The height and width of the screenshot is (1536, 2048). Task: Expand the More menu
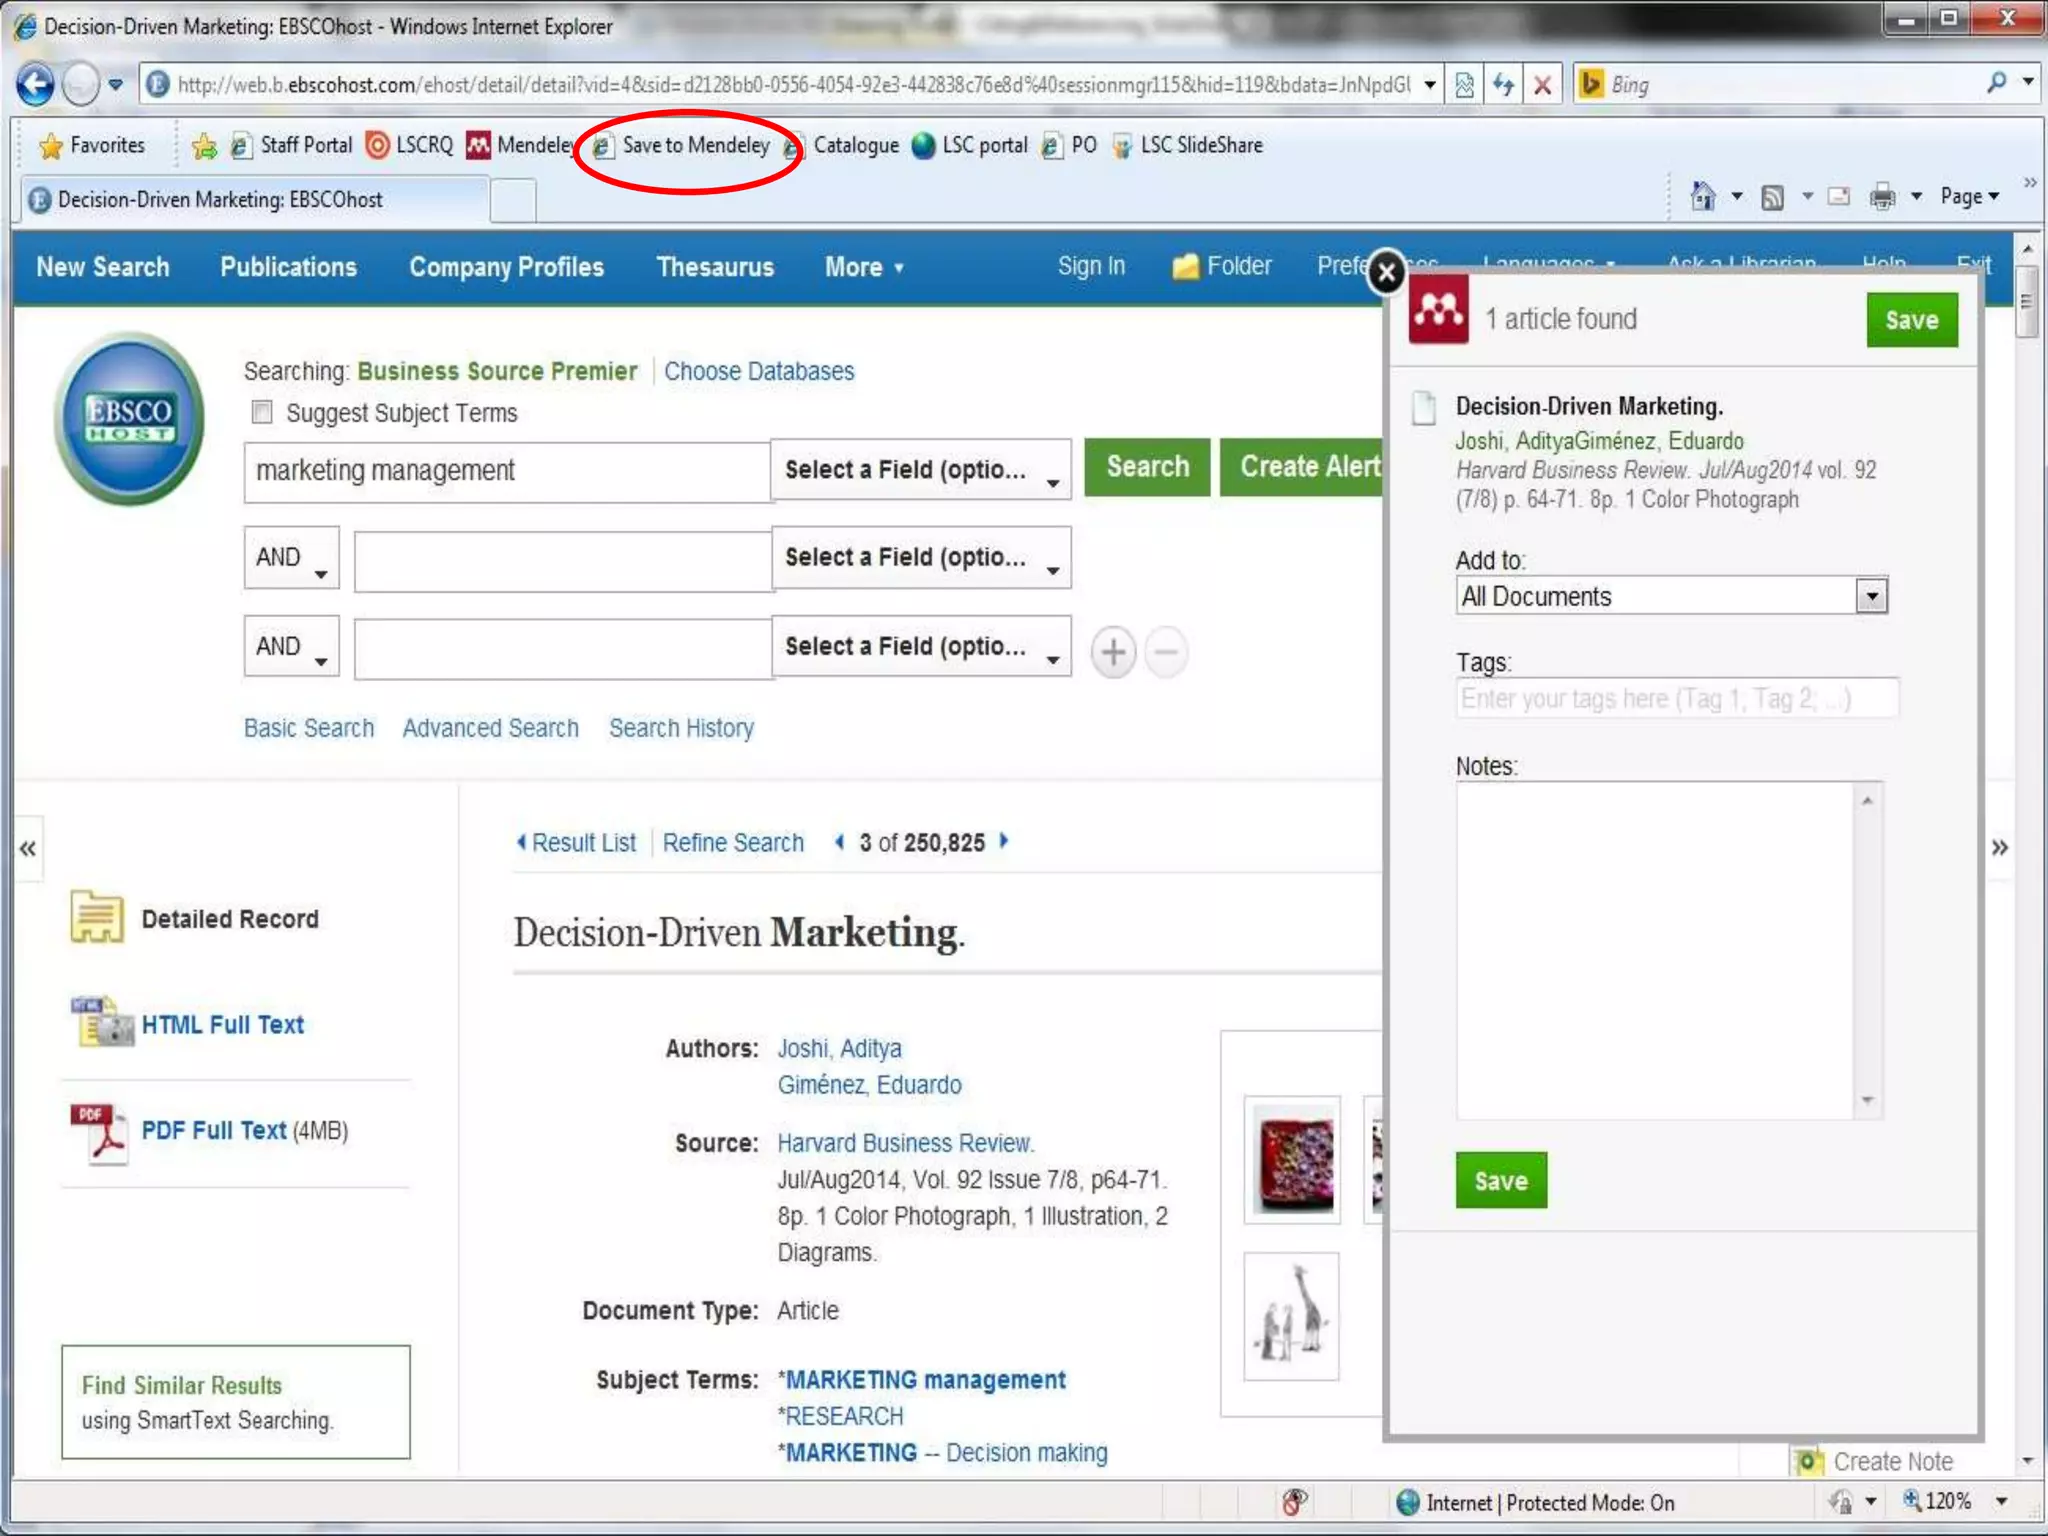point(863,267)
